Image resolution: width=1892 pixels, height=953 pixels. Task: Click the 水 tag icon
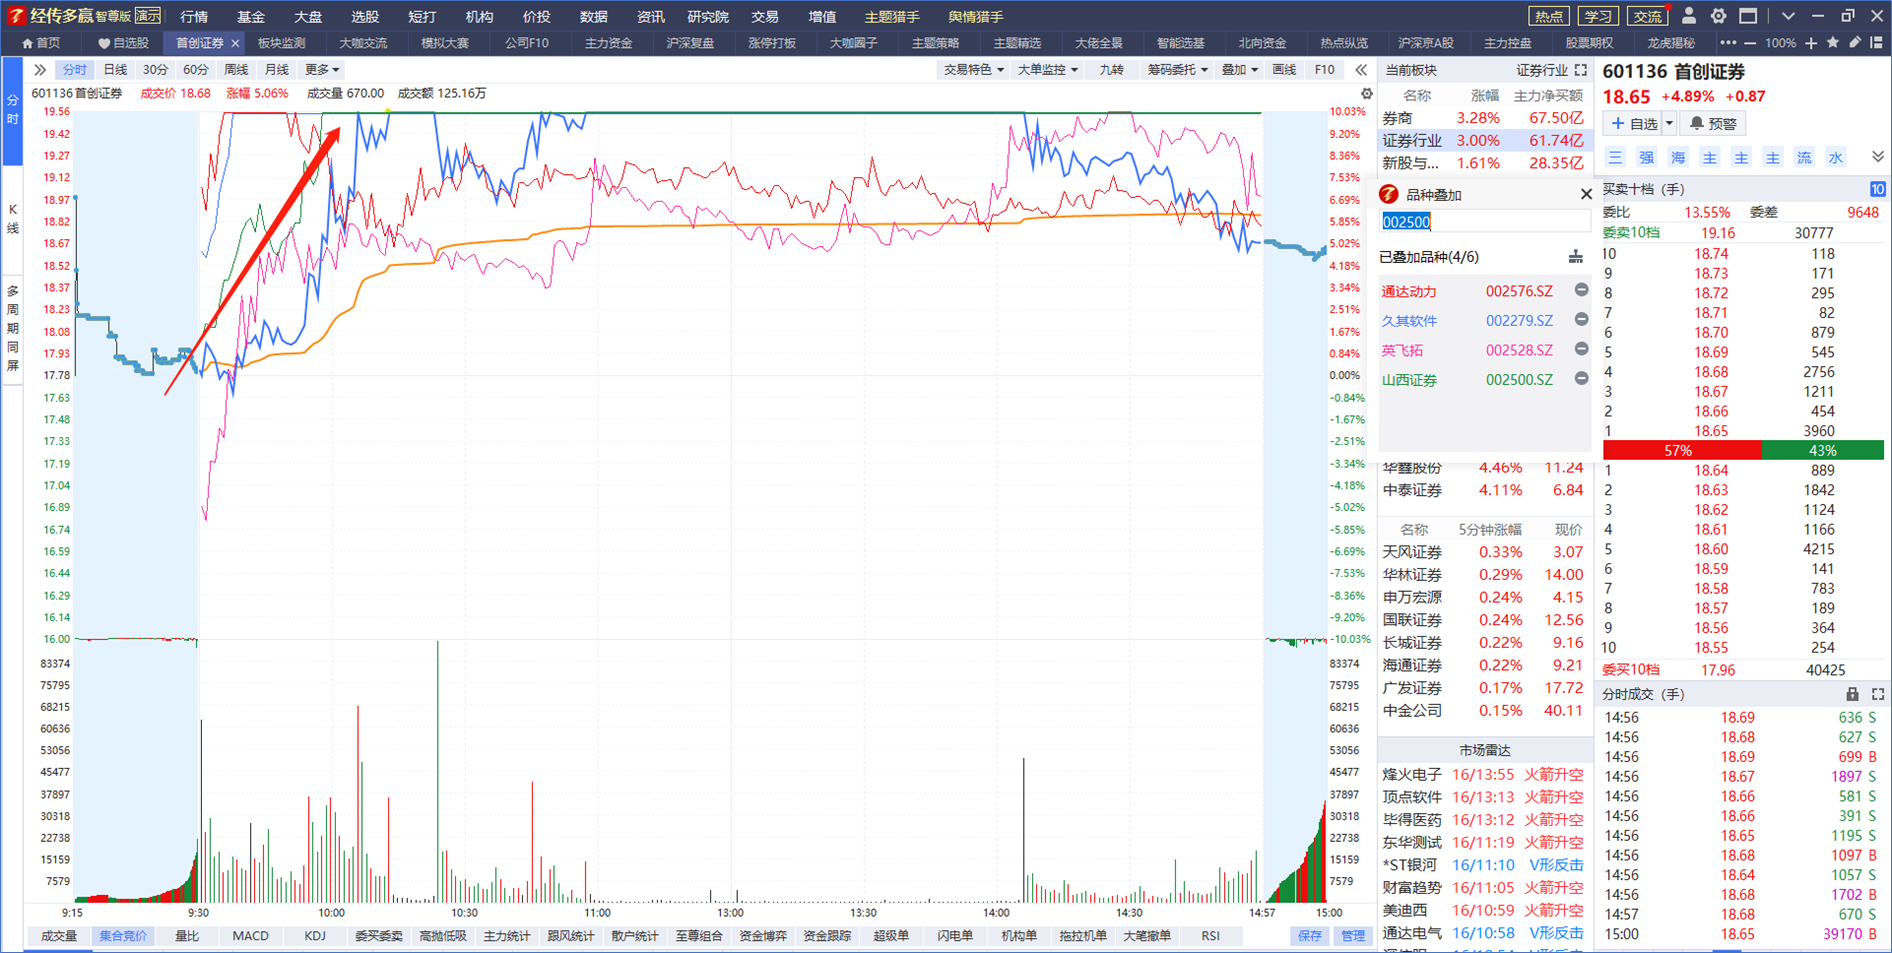(x=1836, y=158)
